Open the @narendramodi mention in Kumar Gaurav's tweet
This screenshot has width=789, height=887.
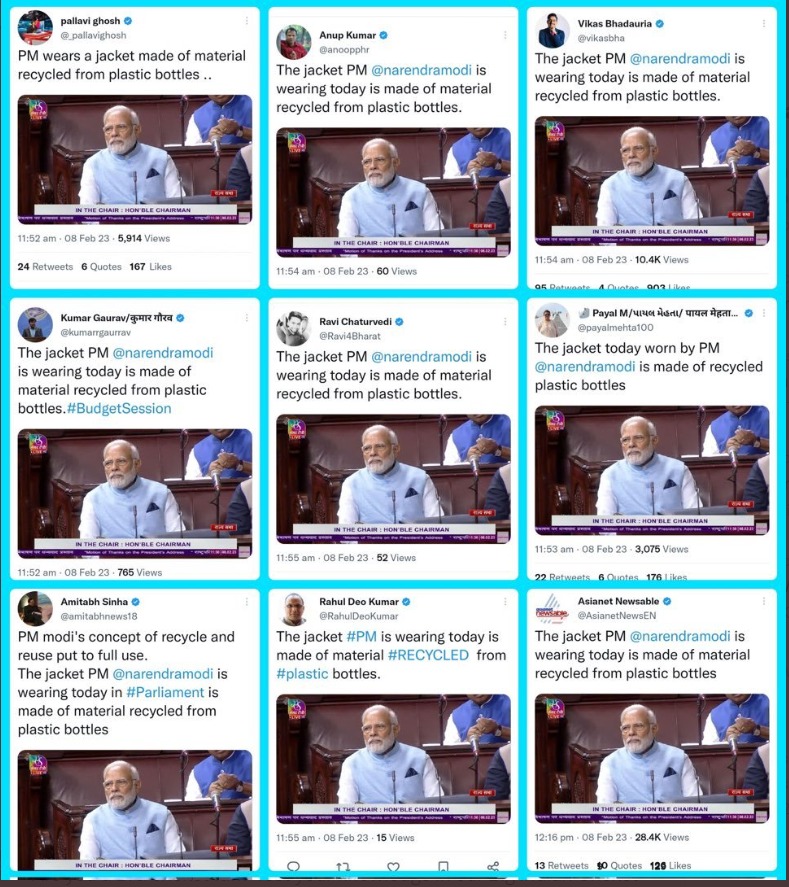pos(163,353)
